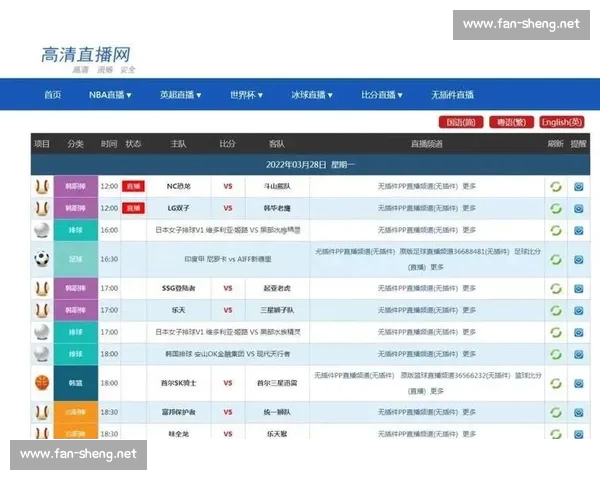Image resolution: width=600 pixels, height=480 pixels.
Task: Open the 无插件直播 navigation item
Action: coord(452,95)
